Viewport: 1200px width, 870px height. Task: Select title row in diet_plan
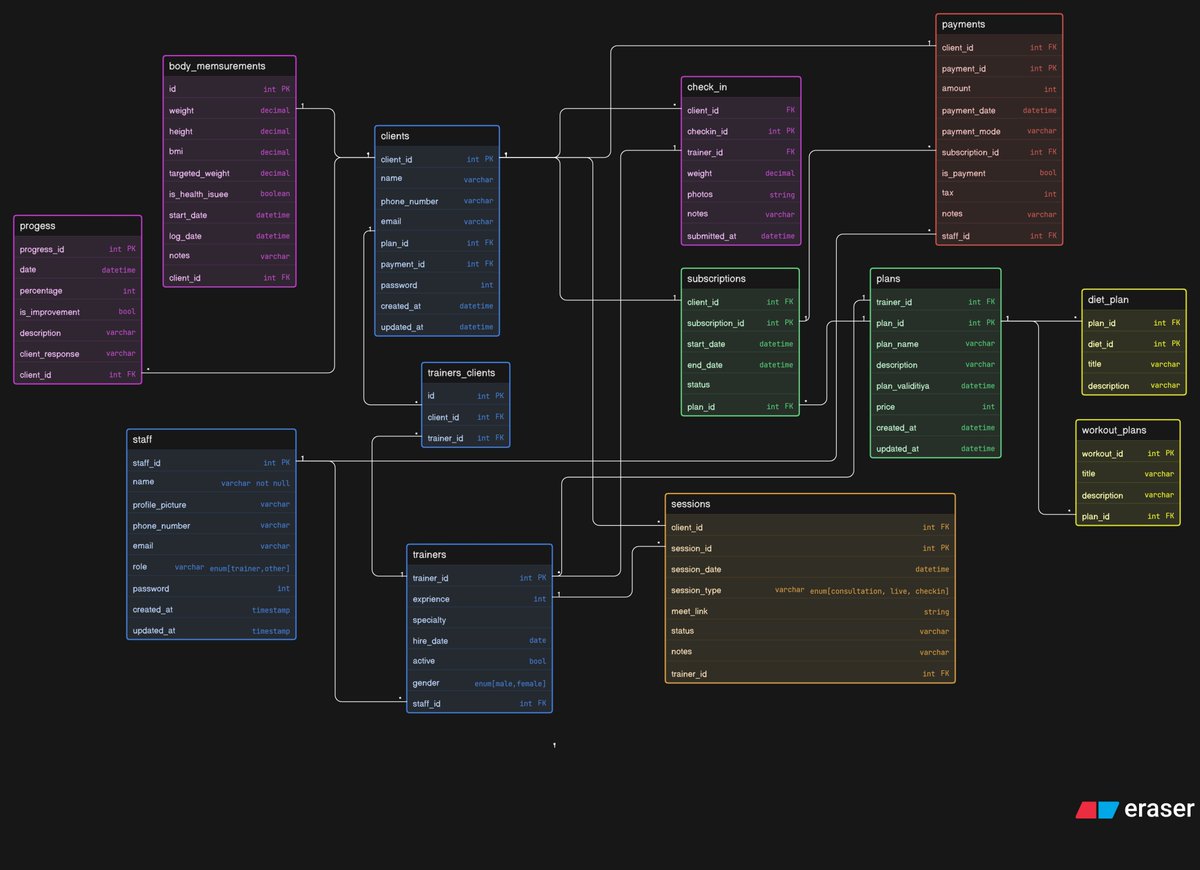pyautogui.click(x=1134, y=365)
